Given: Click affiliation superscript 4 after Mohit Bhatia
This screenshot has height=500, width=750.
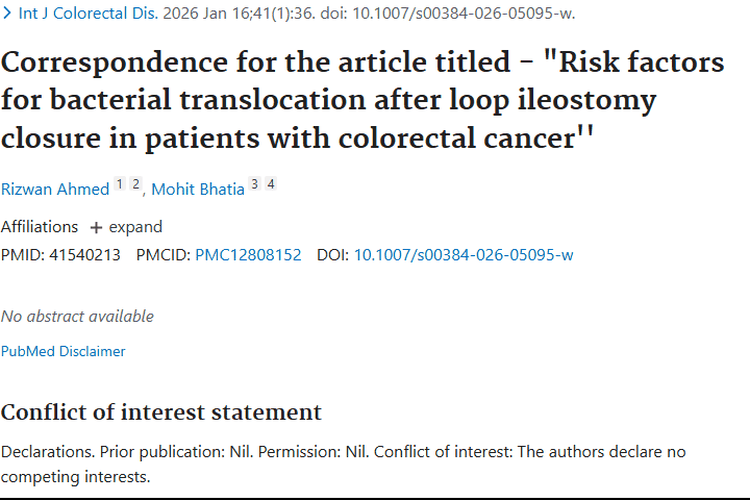Looking at the screenshot, I should [271, 185].
